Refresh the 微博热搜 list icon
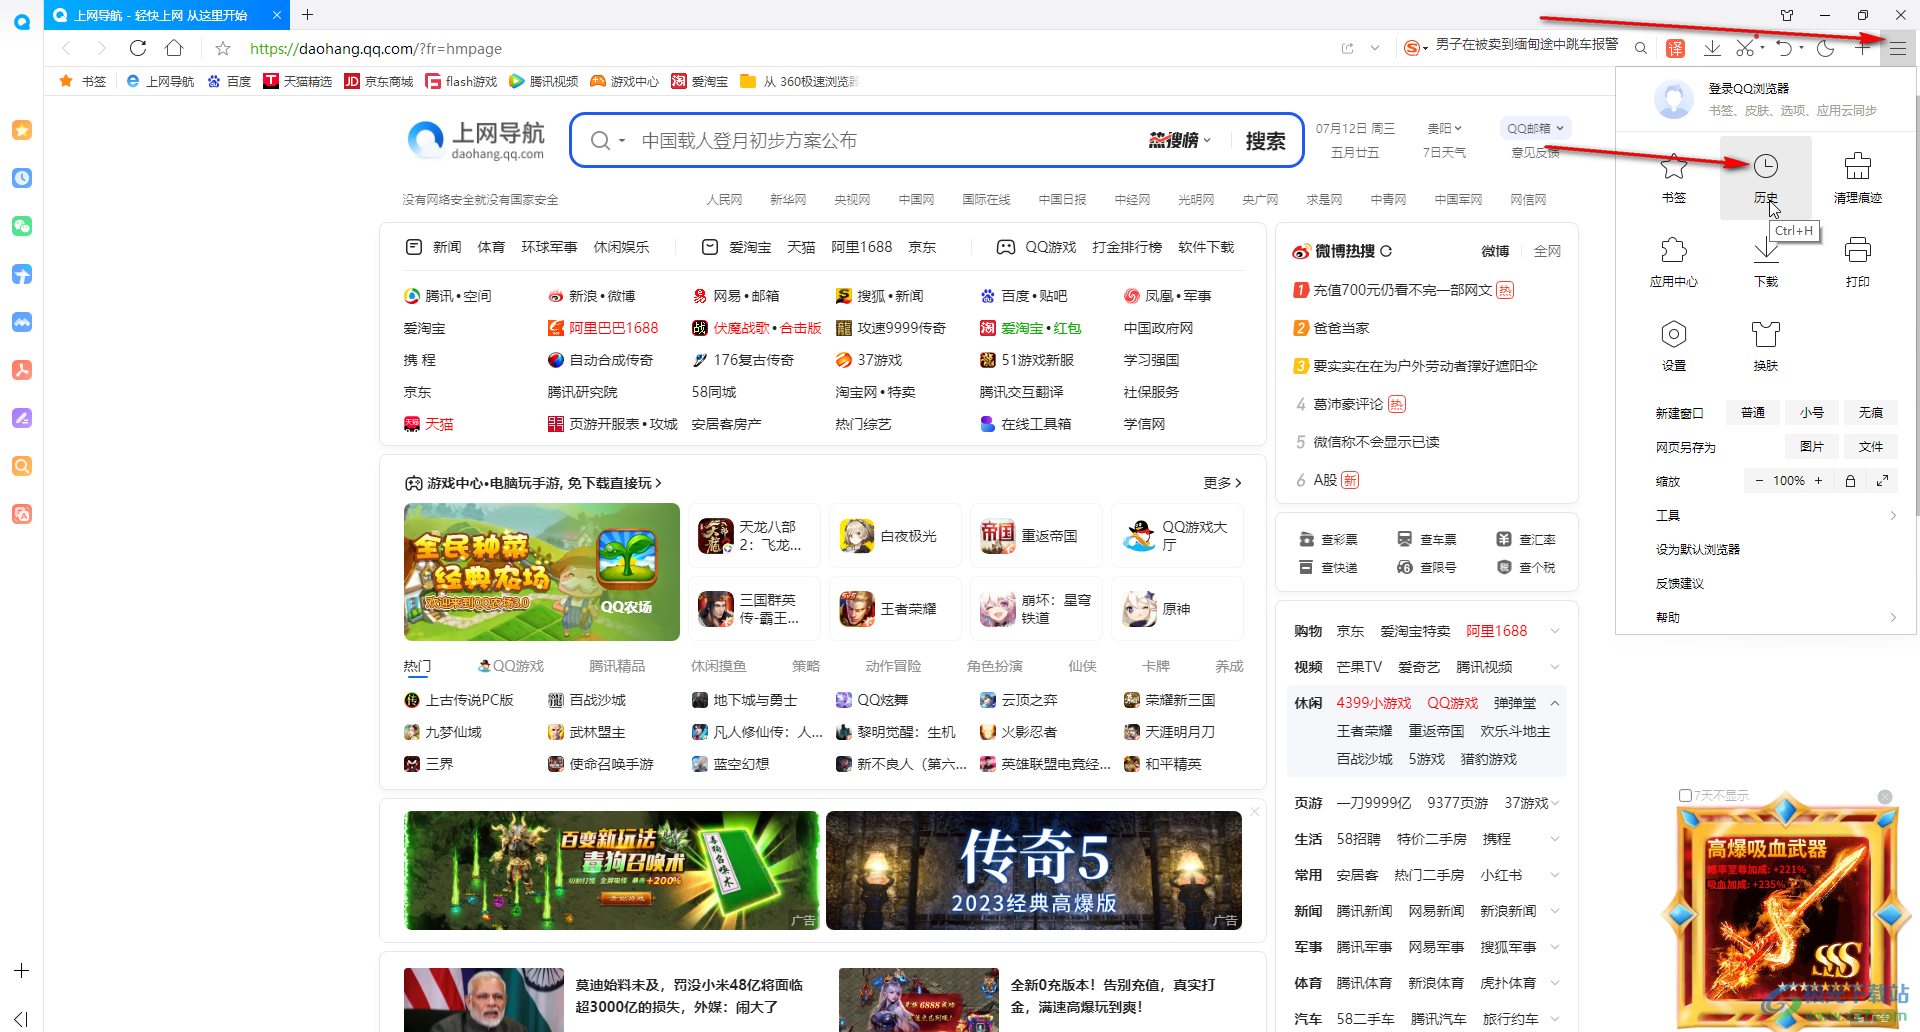The width and height of the screenshot is (1920, 1032). point(1386,251)
